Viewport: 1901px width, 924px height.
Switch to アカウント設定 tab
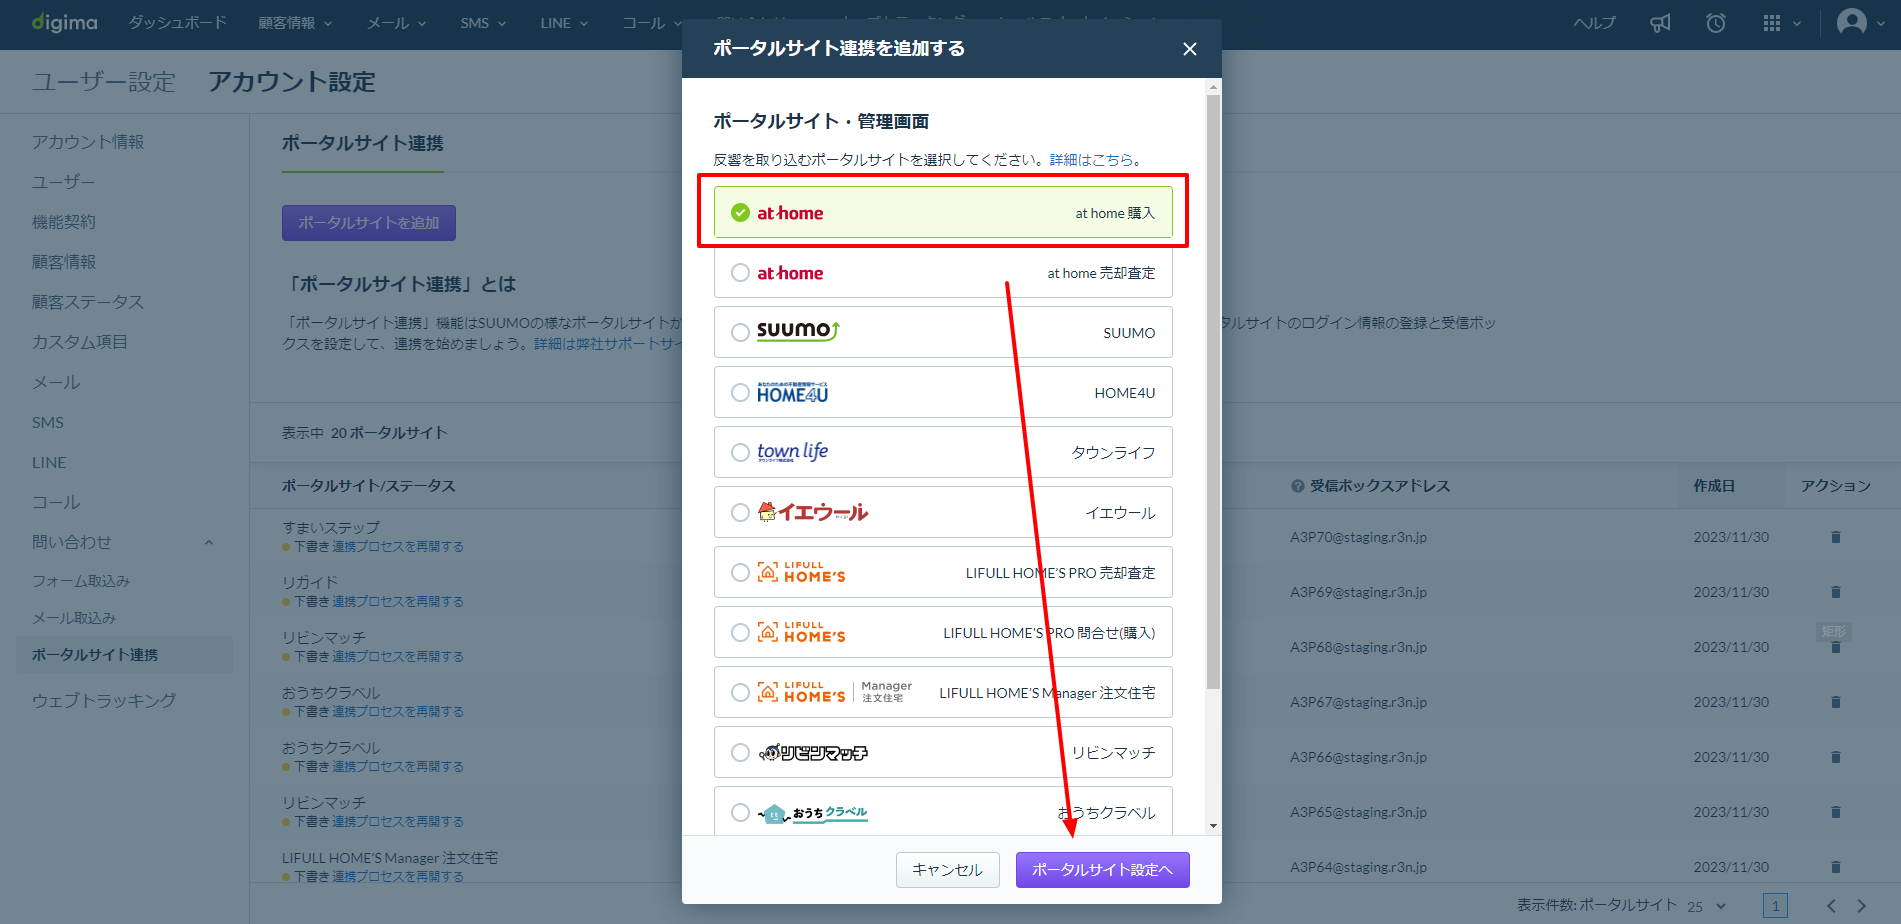click(x=292, y=82)
